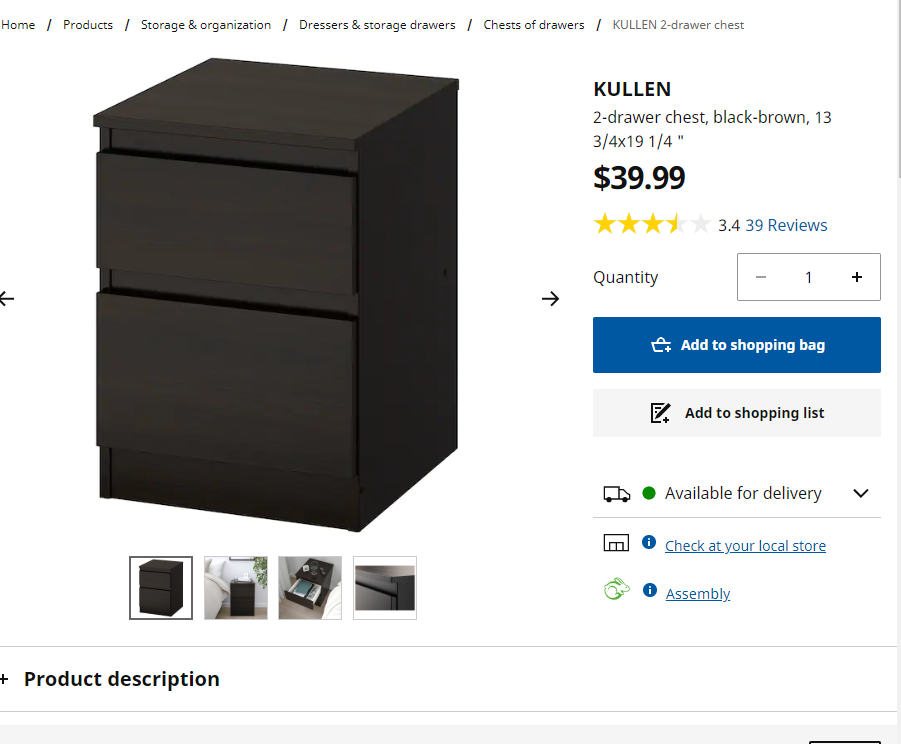
Task: Select the bedroom scene thumbnail
Action: click(236, 588)
